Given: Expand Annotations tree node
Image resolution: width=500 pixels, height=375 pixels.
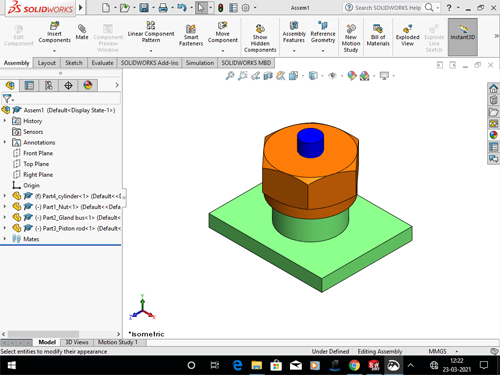Looking at the screenshot, I should (5, 142).
